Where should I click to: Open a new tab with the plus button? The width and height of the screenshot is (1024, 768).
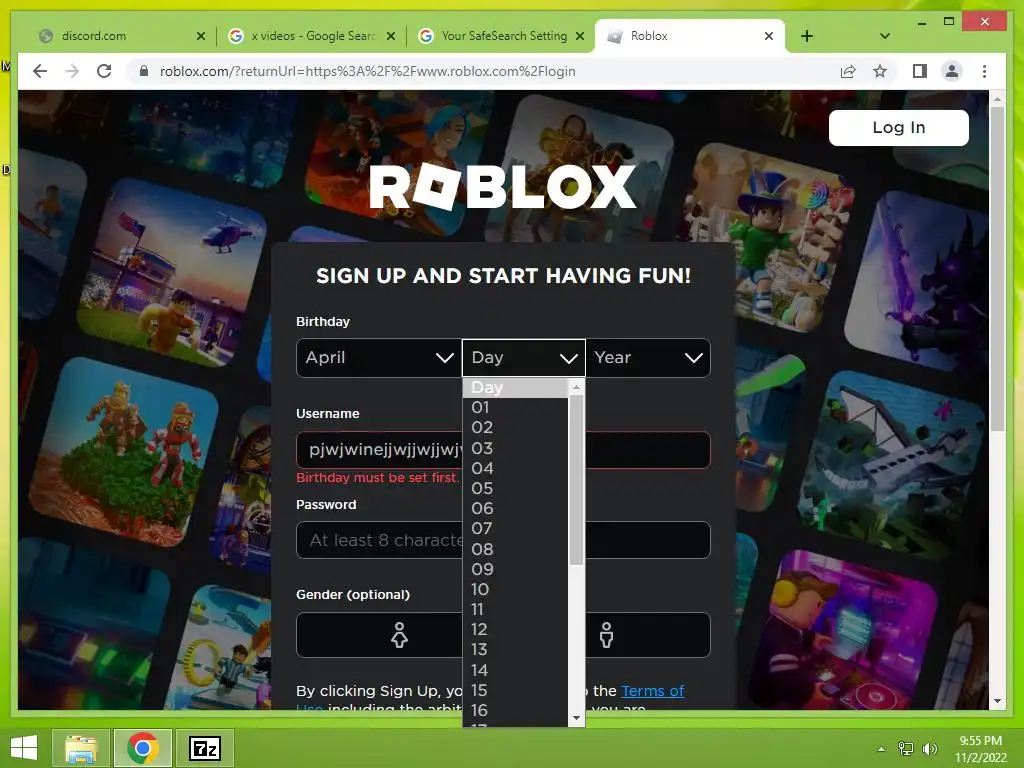coord(807,36)
